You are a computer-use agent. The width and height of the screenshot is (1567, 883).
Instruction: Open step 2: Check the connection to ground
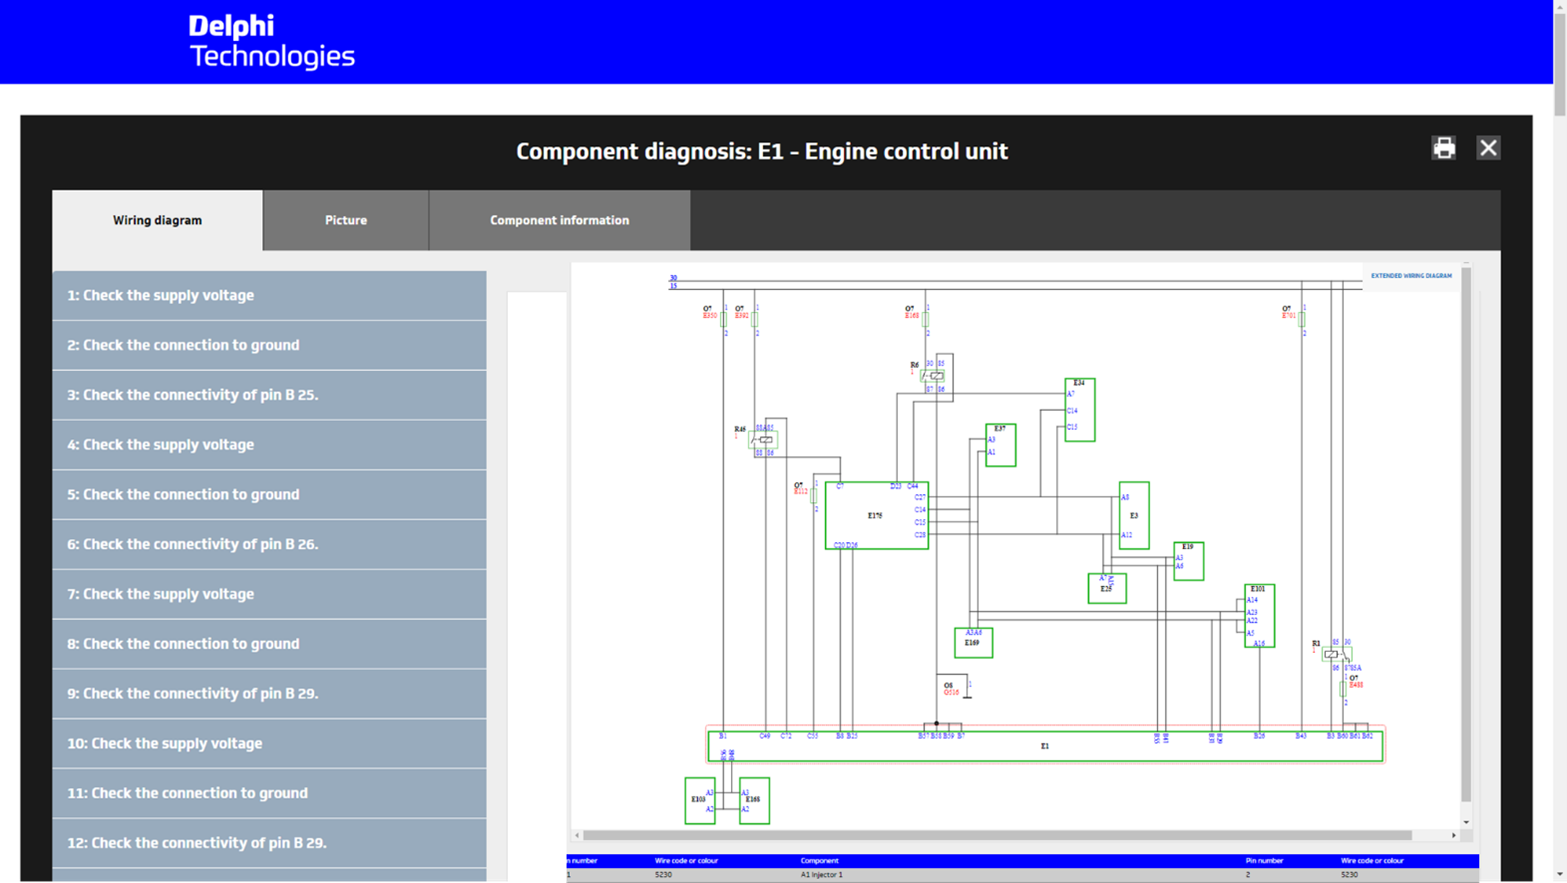coord(269,345)
